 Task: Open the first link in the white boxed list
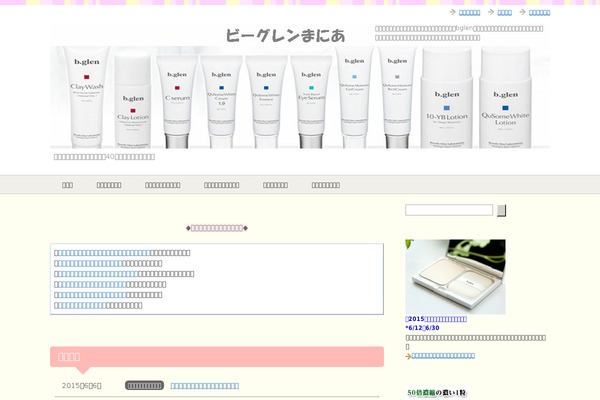coord(104,253)
